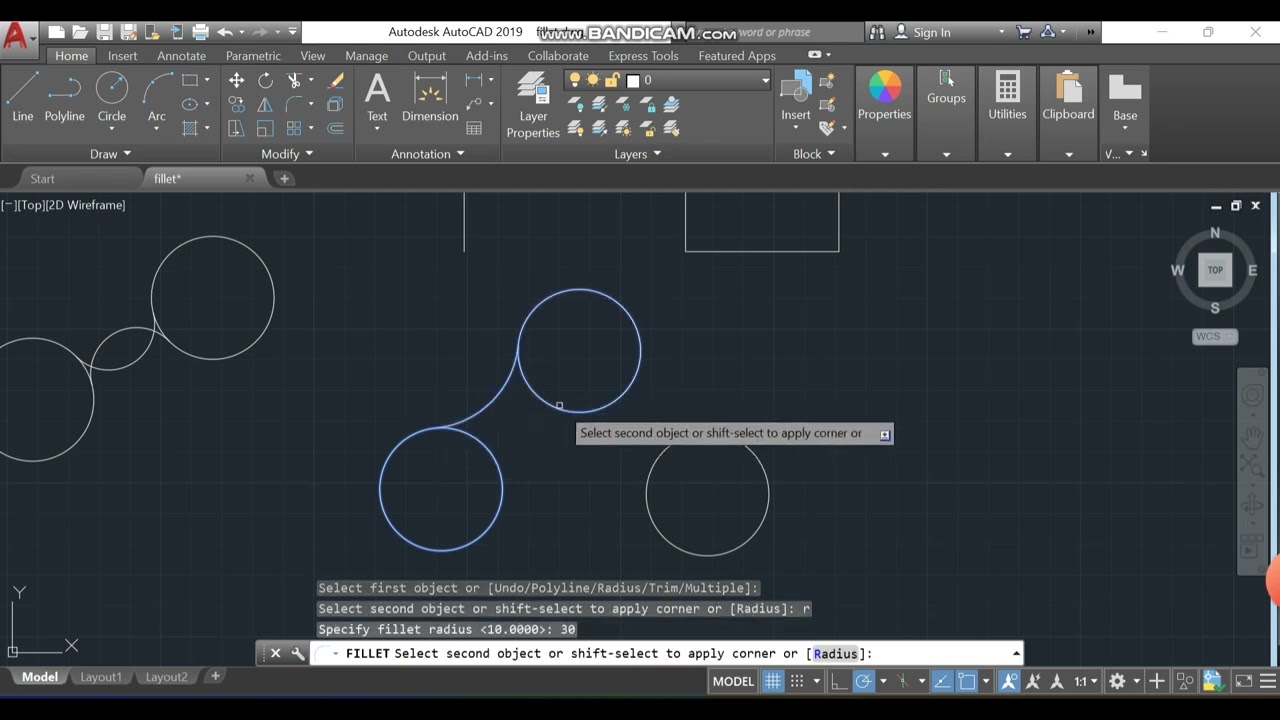Switch to the Annotate tab

[182, 56]
